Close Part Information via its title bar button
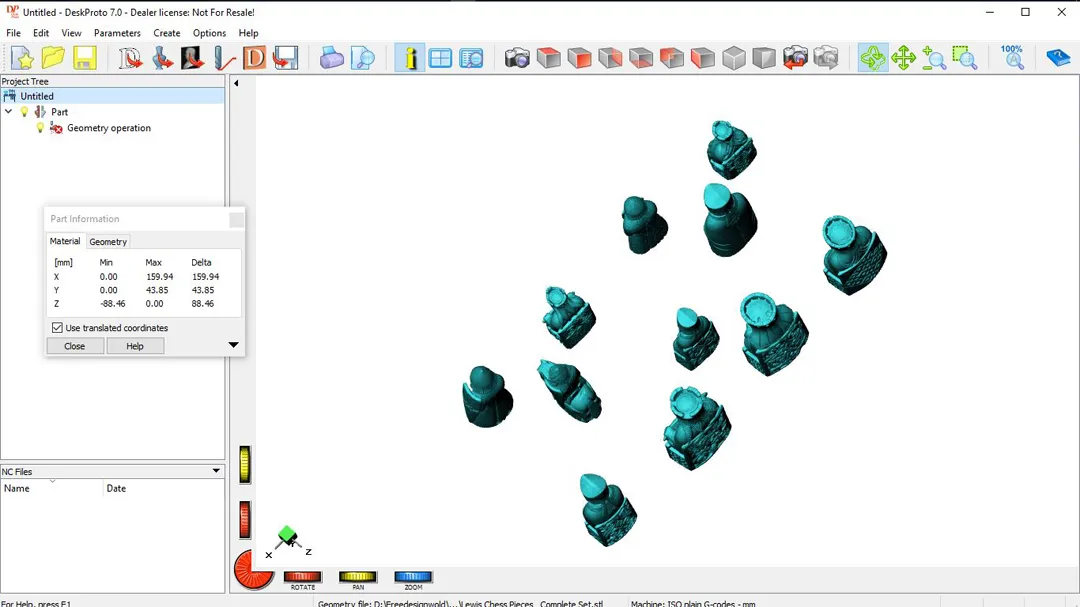 click(x=236, y=219)
